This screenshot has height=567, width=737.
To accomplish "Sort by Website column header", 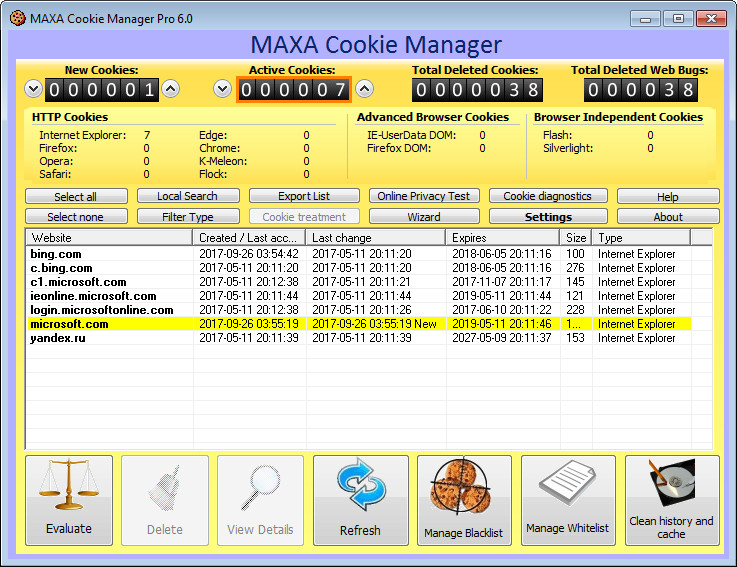I will coord(109,237).
